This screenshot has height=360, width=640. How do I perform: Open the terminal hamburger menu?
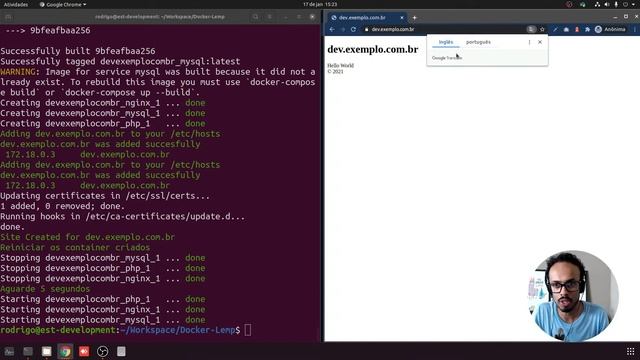[x=270, y=17]
